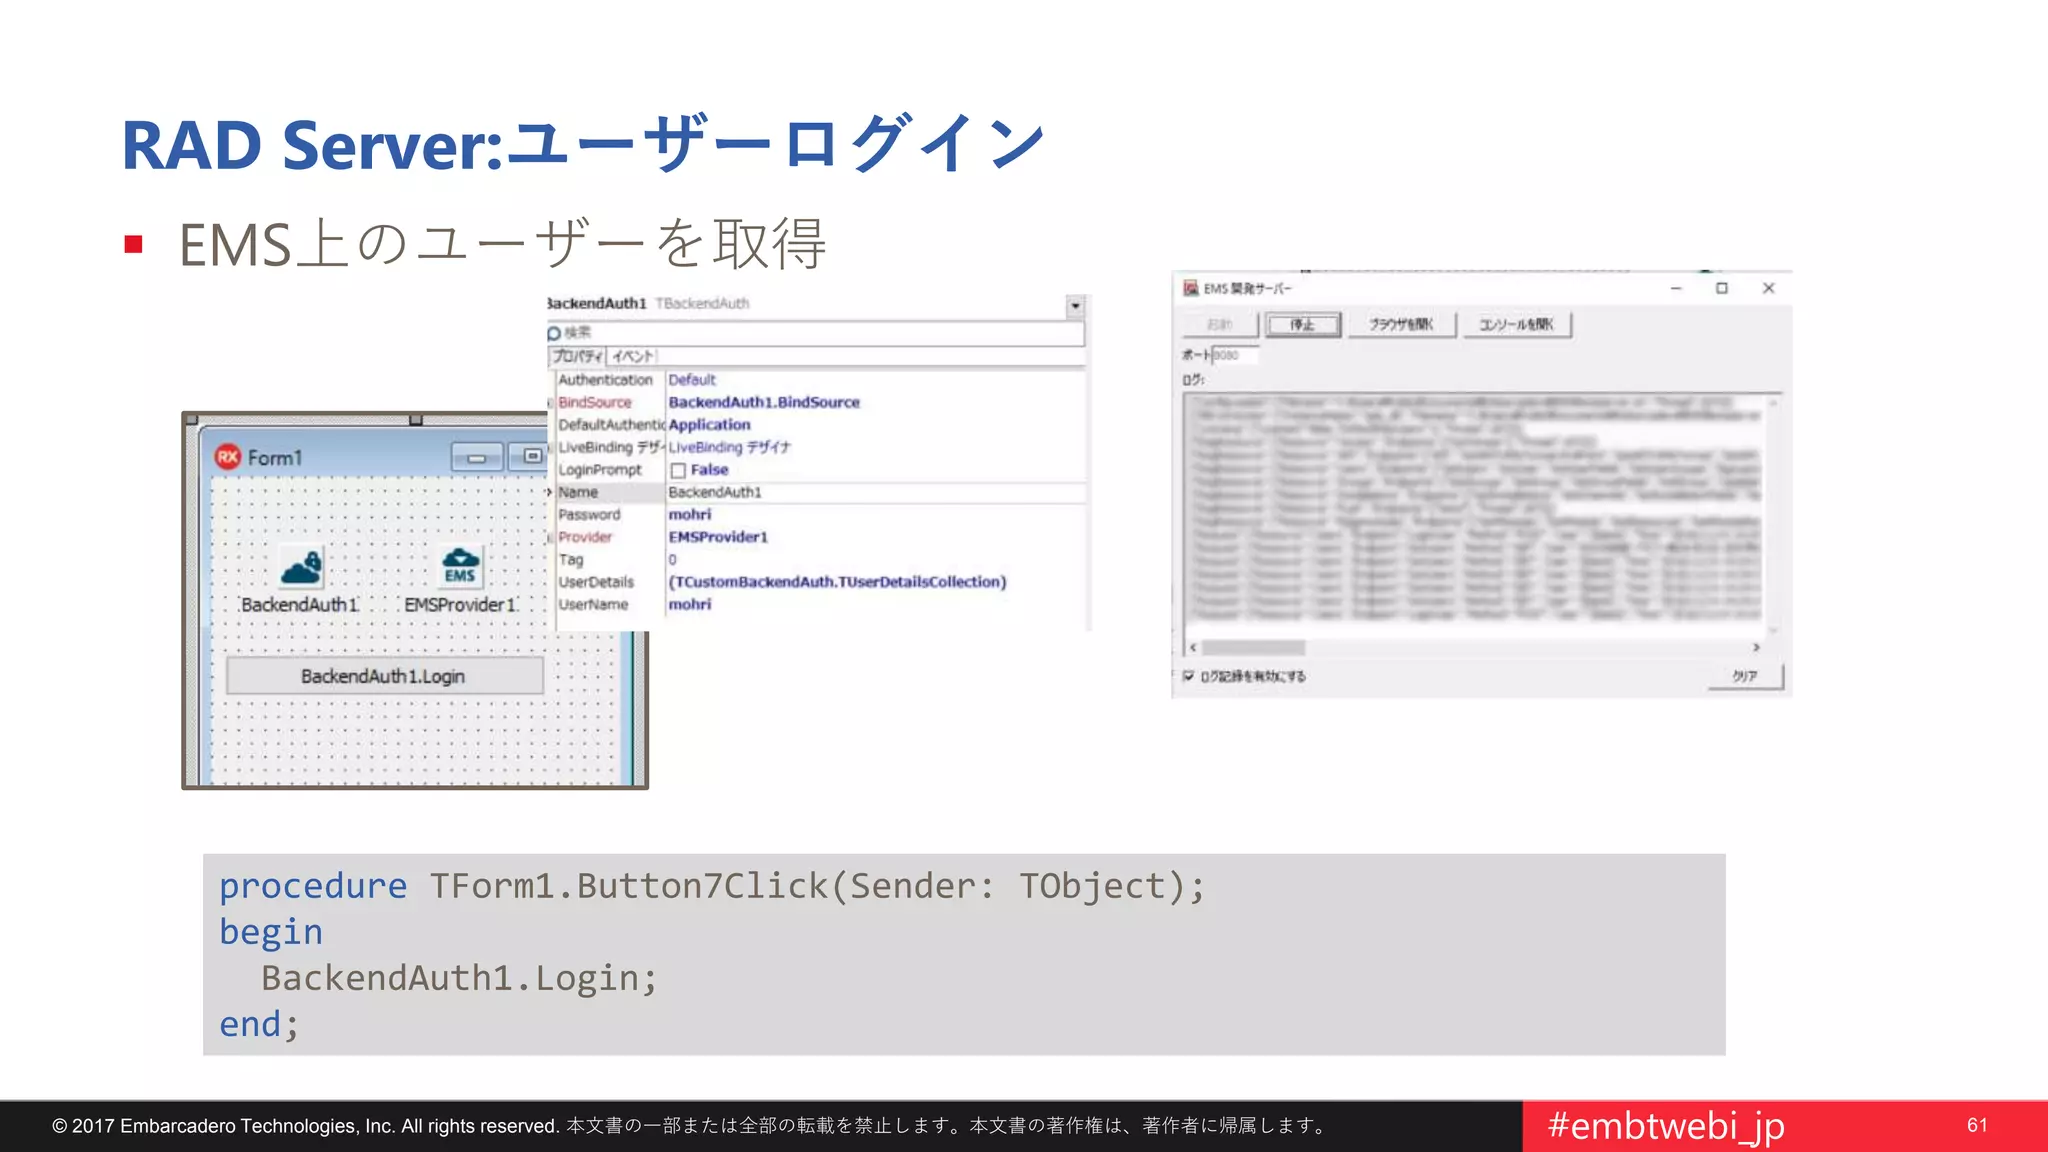The image size is (2048, 1152).
Task: Select the BackendAuth1 cloud-lock component icon
Action: point(301,567)
